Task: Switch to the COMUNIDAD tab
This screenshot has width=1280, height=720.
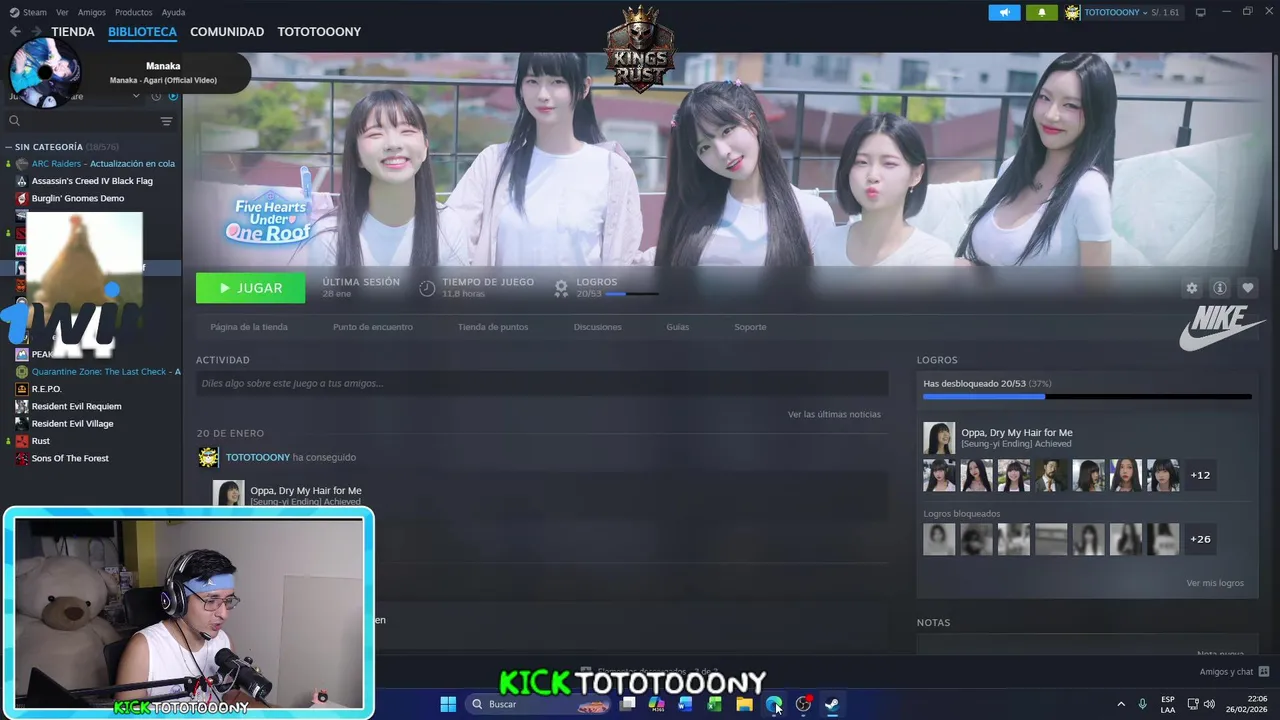Action: (x=227, y=32)
